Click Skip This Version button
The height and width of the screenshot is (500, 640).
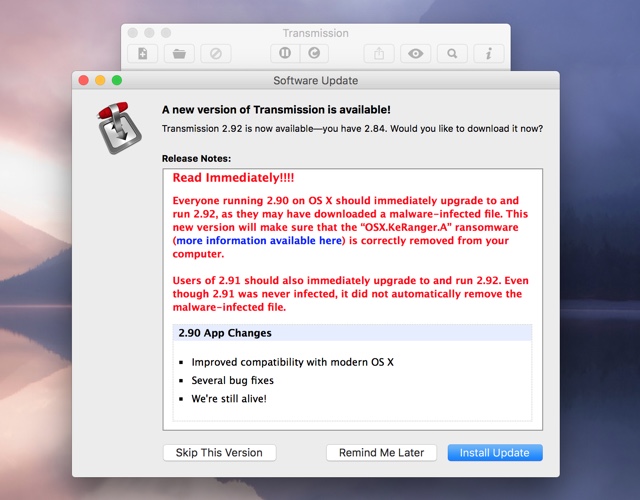[219, 453]
